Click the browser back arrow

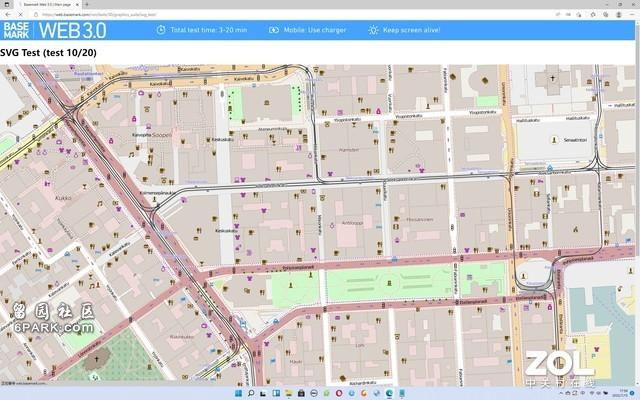coord(7,14)
